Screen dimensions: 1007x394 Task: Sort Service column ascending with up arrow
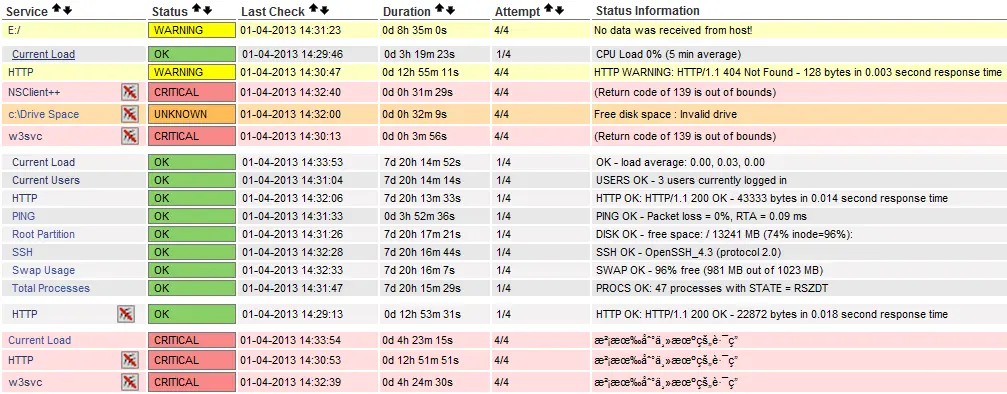pyautogui.click(x=58, y=10)
